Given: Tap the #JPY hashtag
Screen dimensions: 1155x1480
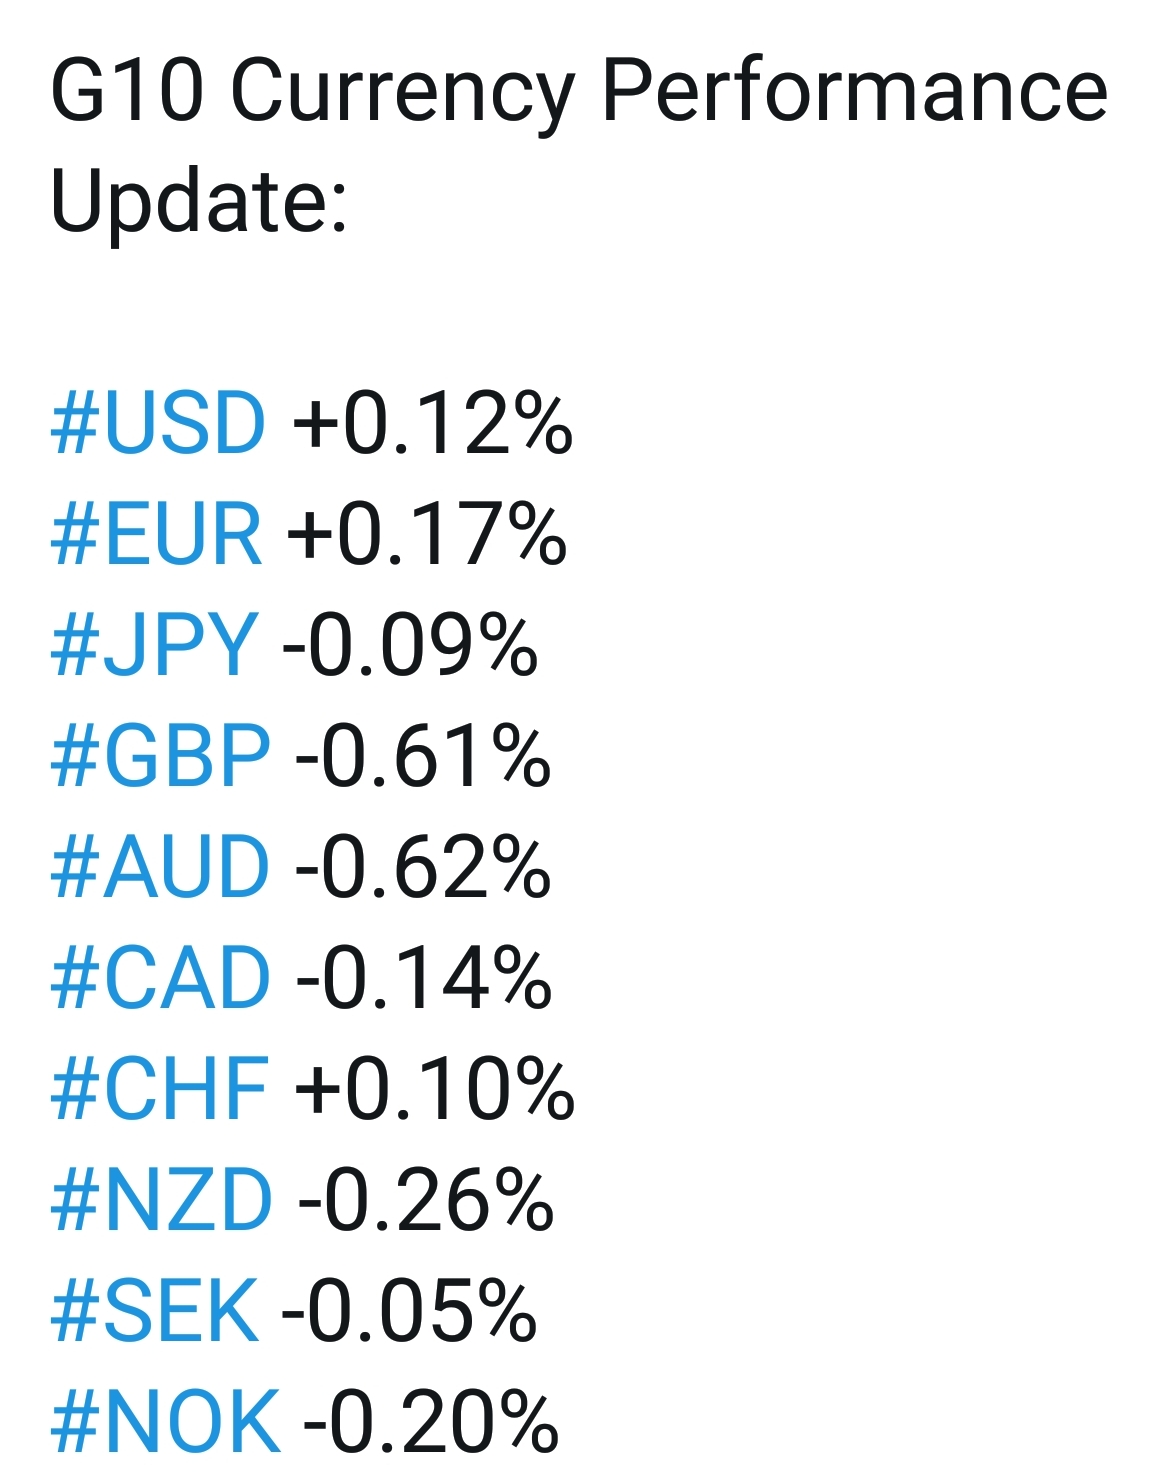Looking at the screenshot, I should click(x=154, y=645).
